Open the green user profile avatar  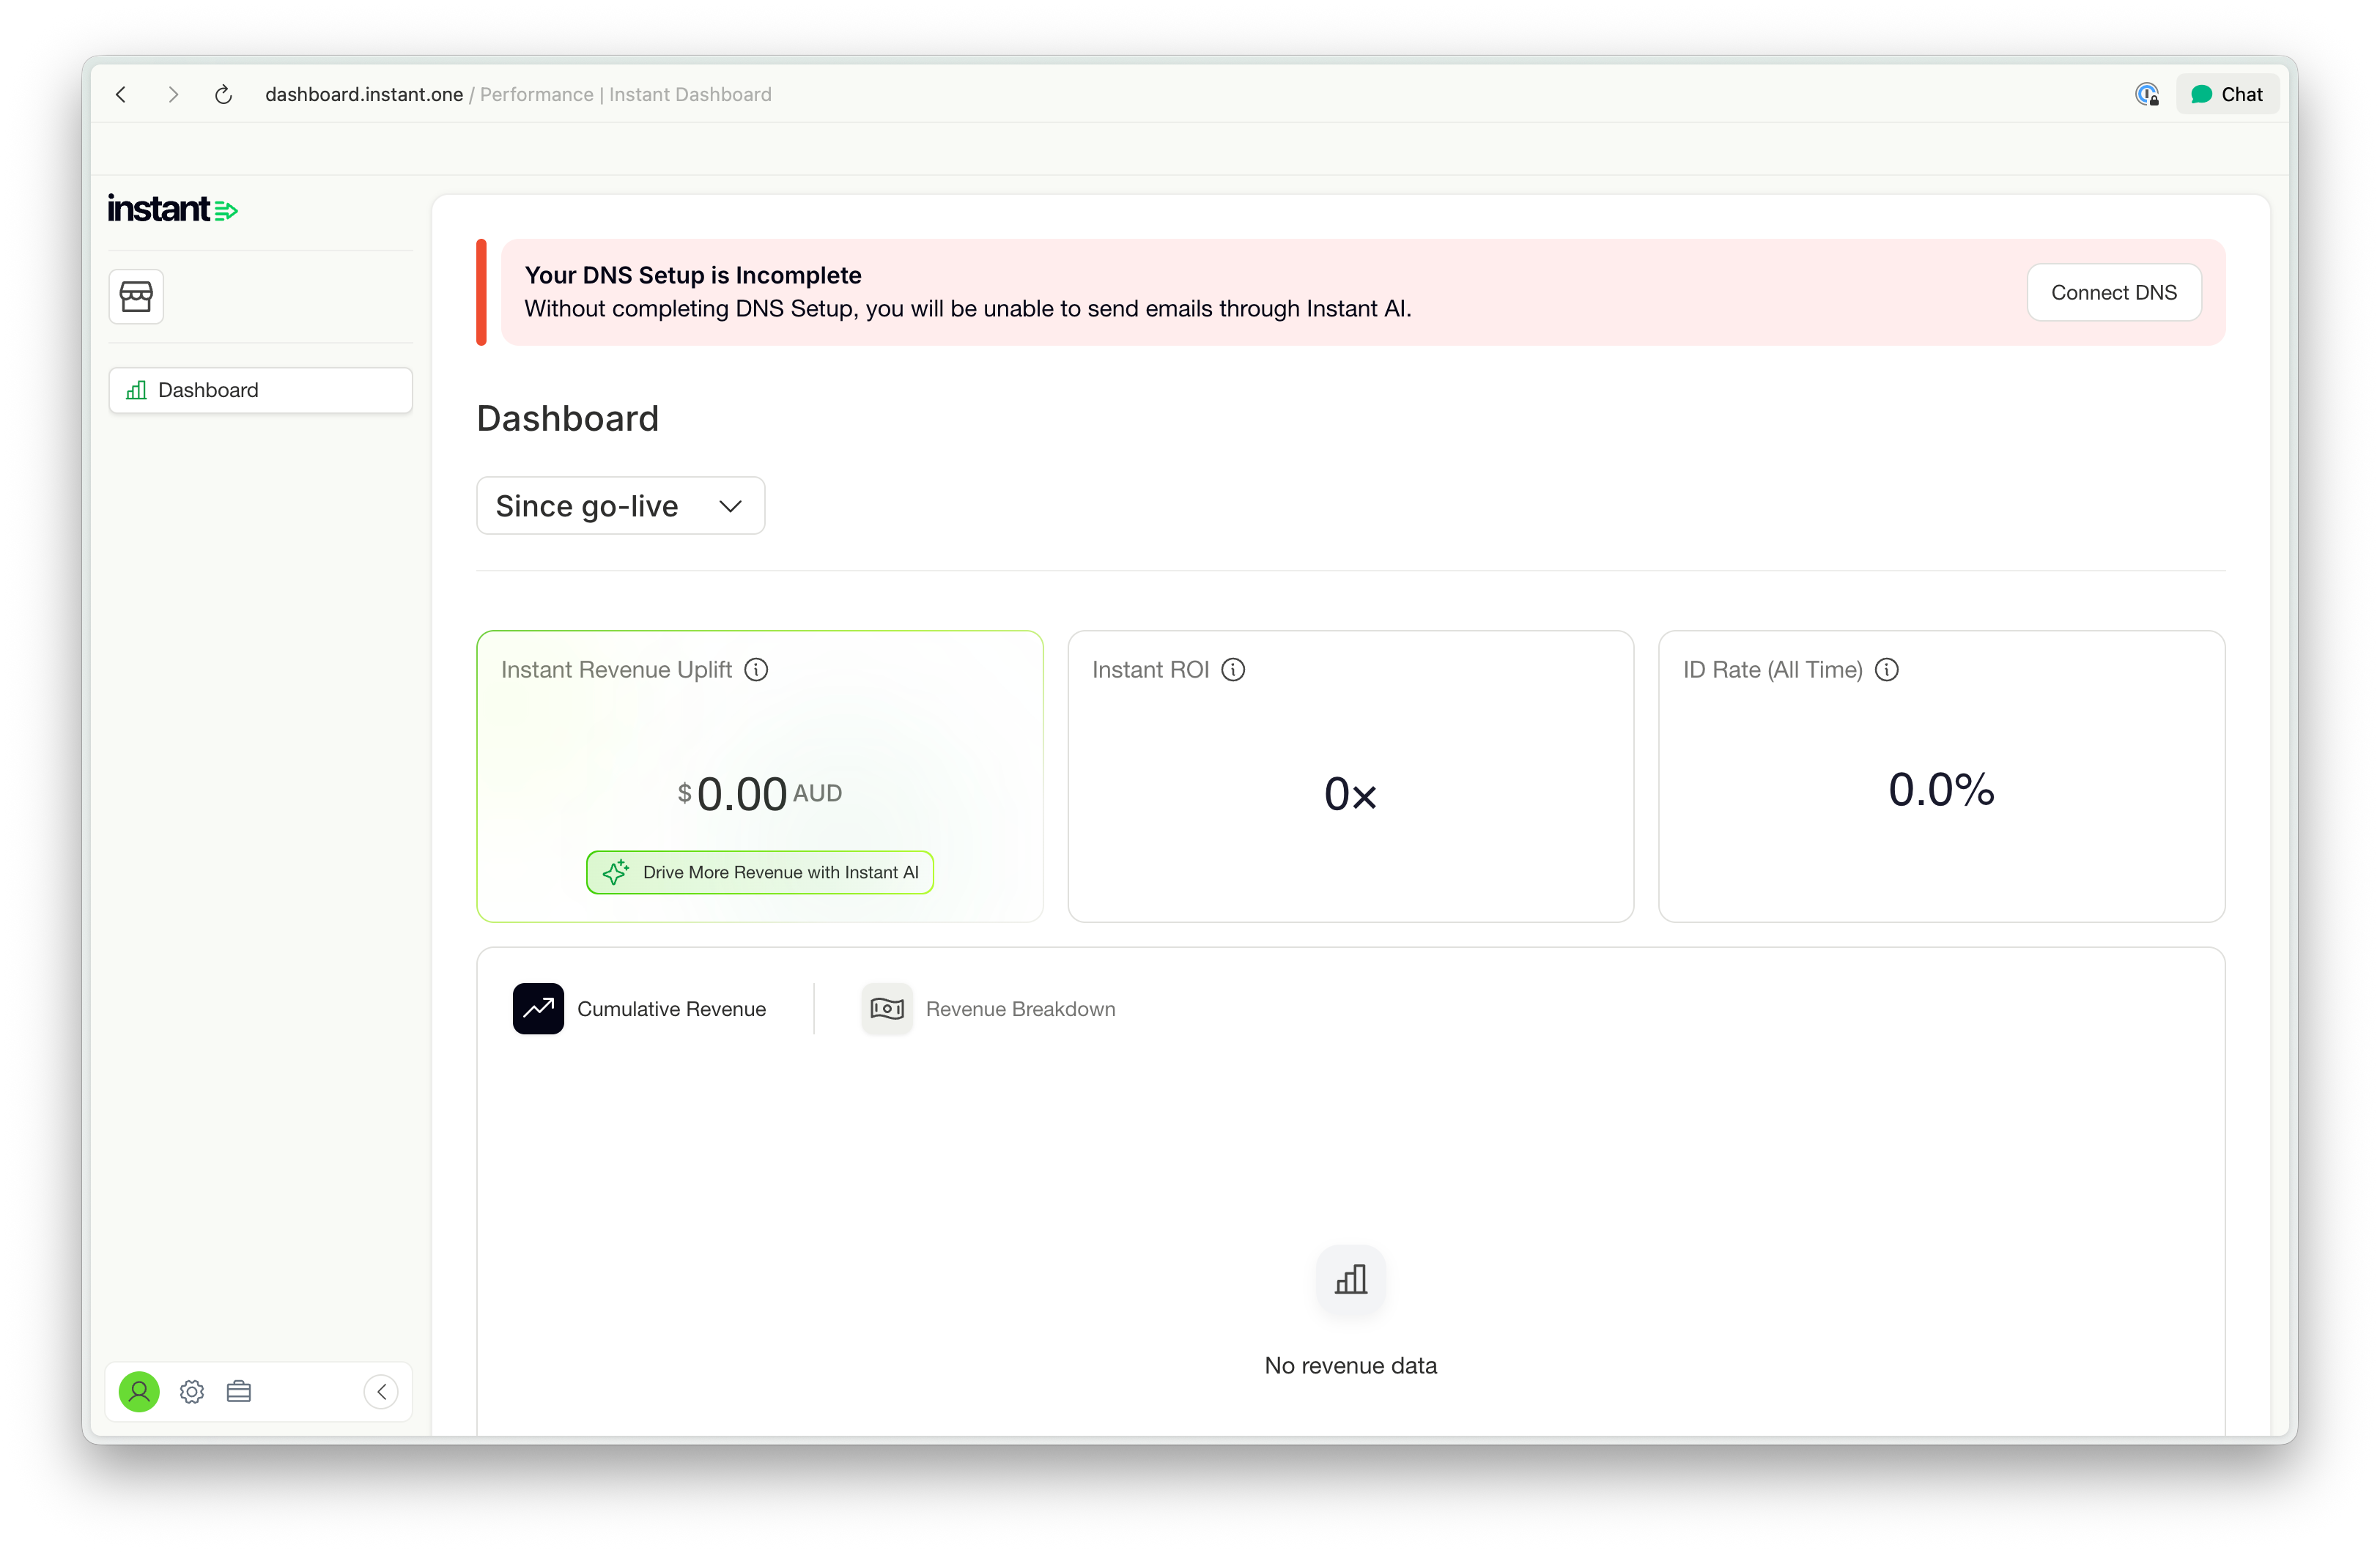139,1391
